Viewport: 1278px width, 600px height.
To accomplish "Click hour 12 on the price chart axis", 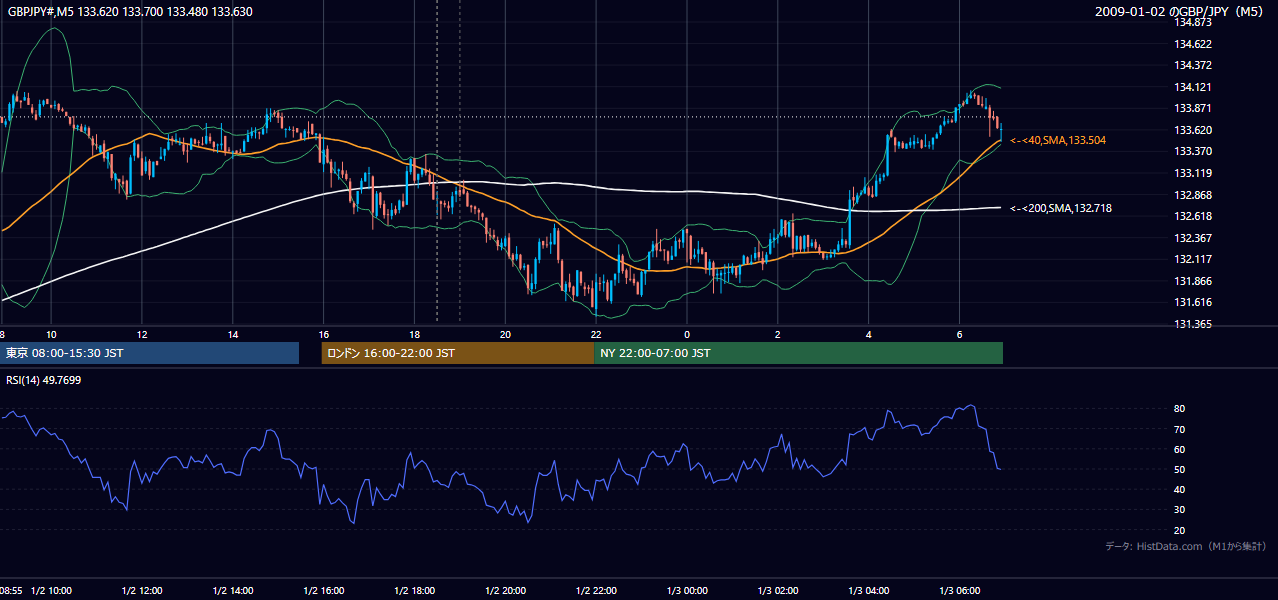I will click(142, 334).
